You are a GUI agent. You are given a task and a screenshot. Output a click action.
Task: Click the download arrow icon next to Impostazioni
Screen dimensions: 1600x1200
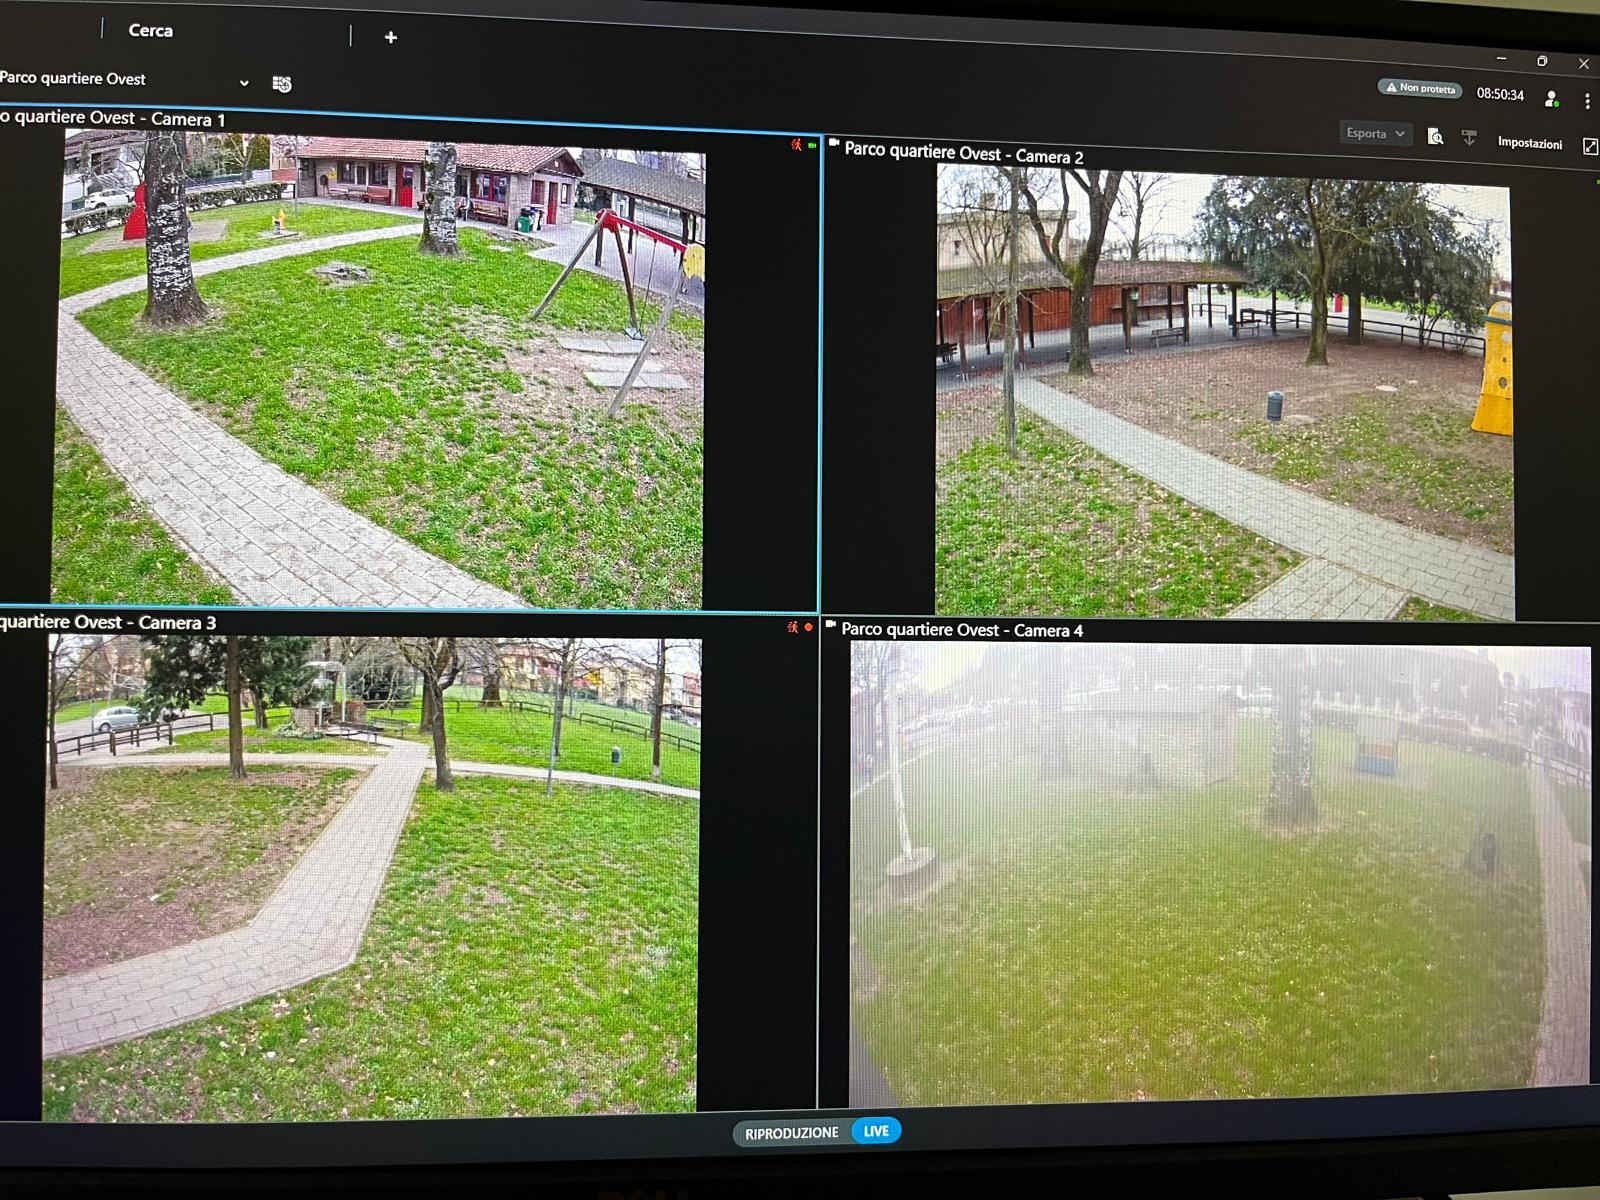[1469, 138]
